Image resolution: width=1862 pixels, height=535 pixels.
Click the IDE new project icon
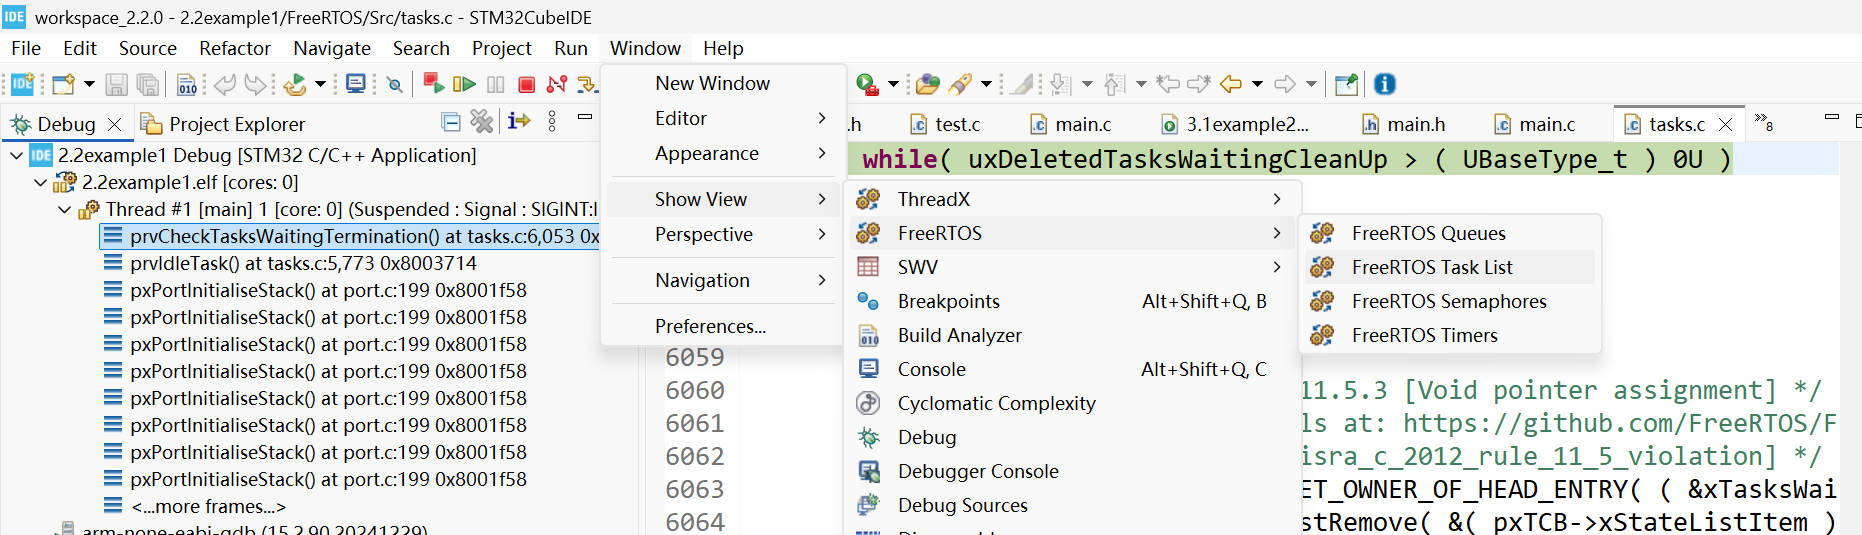(x=22, y=84)
